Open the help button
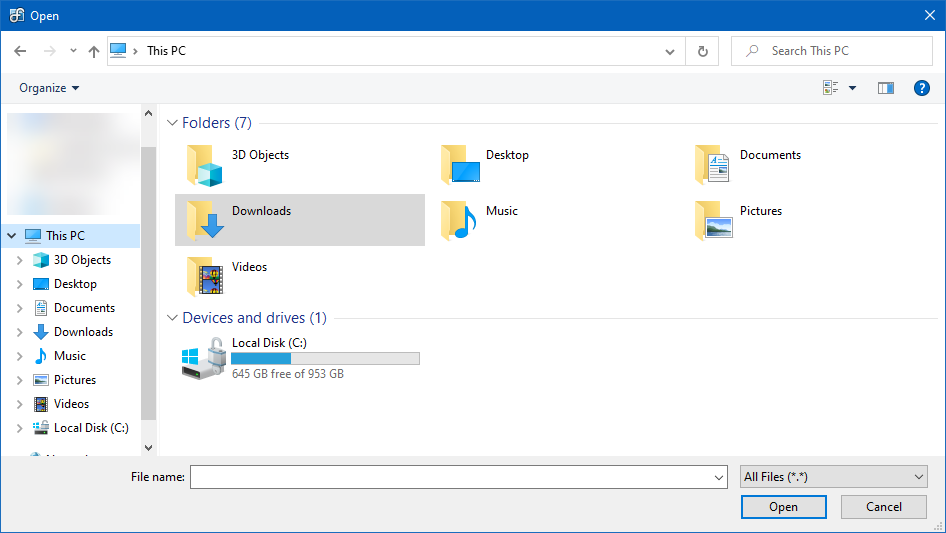Image resolution: width=946 pixels, height=533 pixels. pyautogui.click(x=921, y=88)
